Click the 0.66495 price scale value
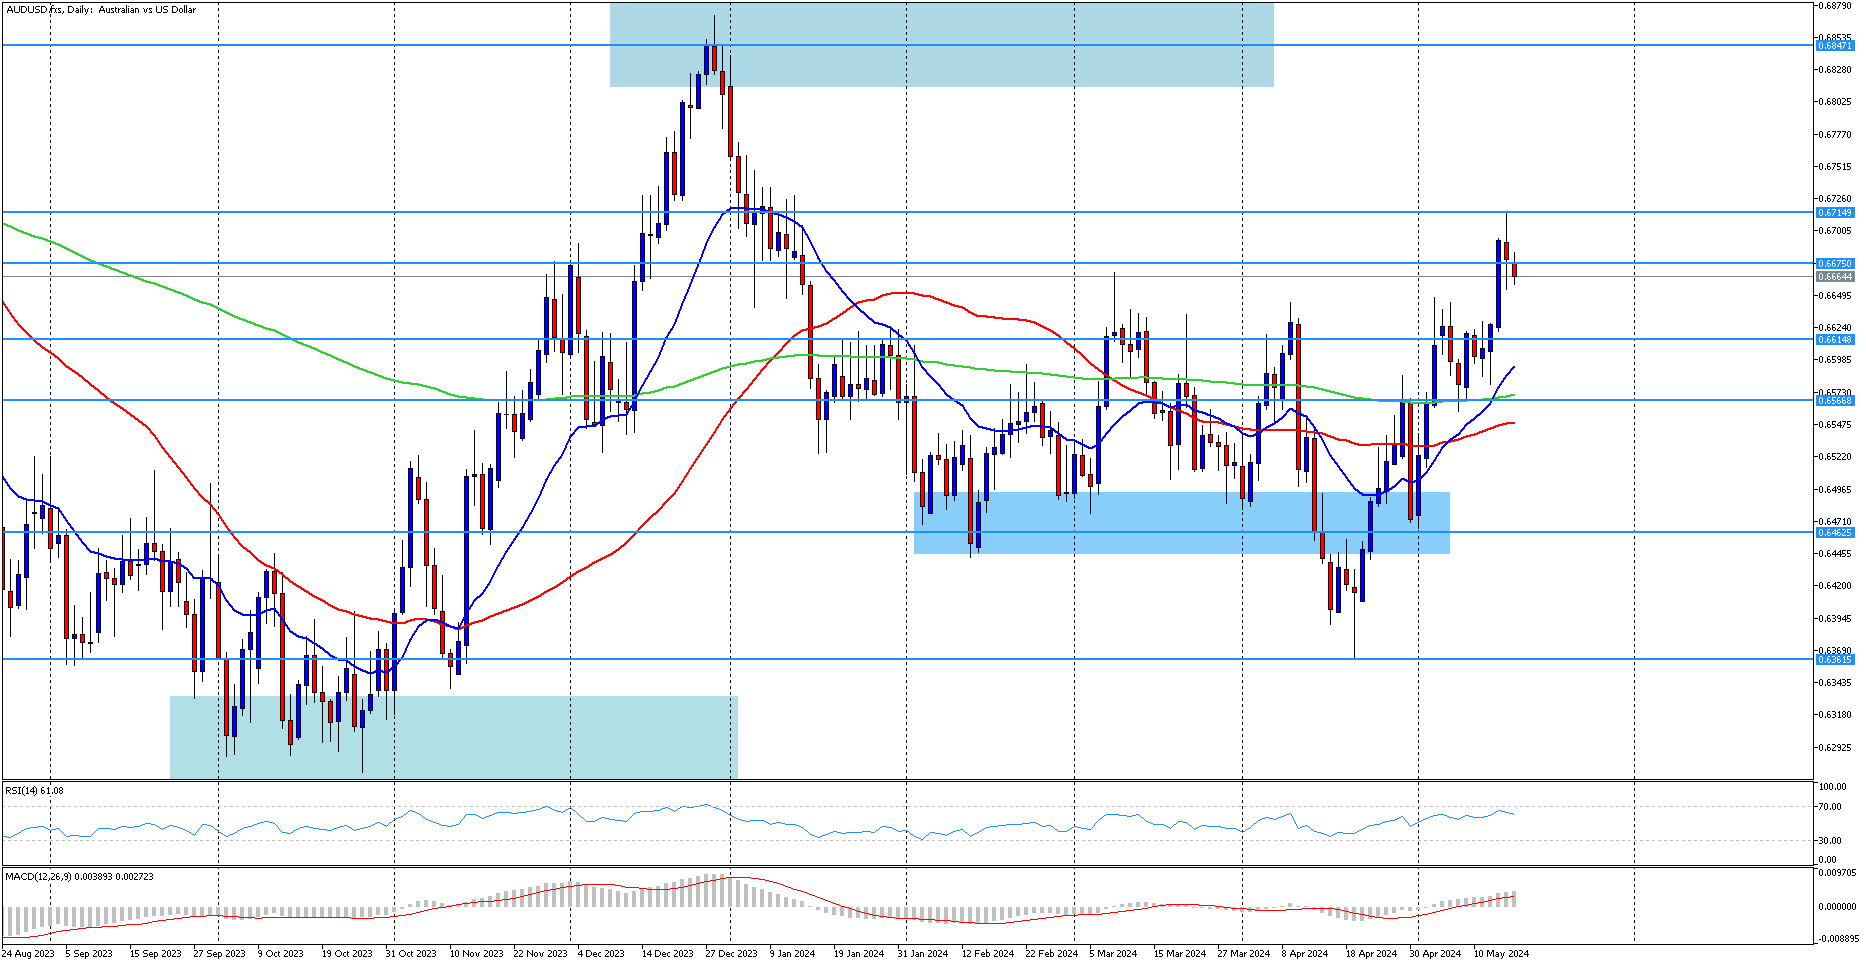Screen dimensions: 1866x965 1835,295
